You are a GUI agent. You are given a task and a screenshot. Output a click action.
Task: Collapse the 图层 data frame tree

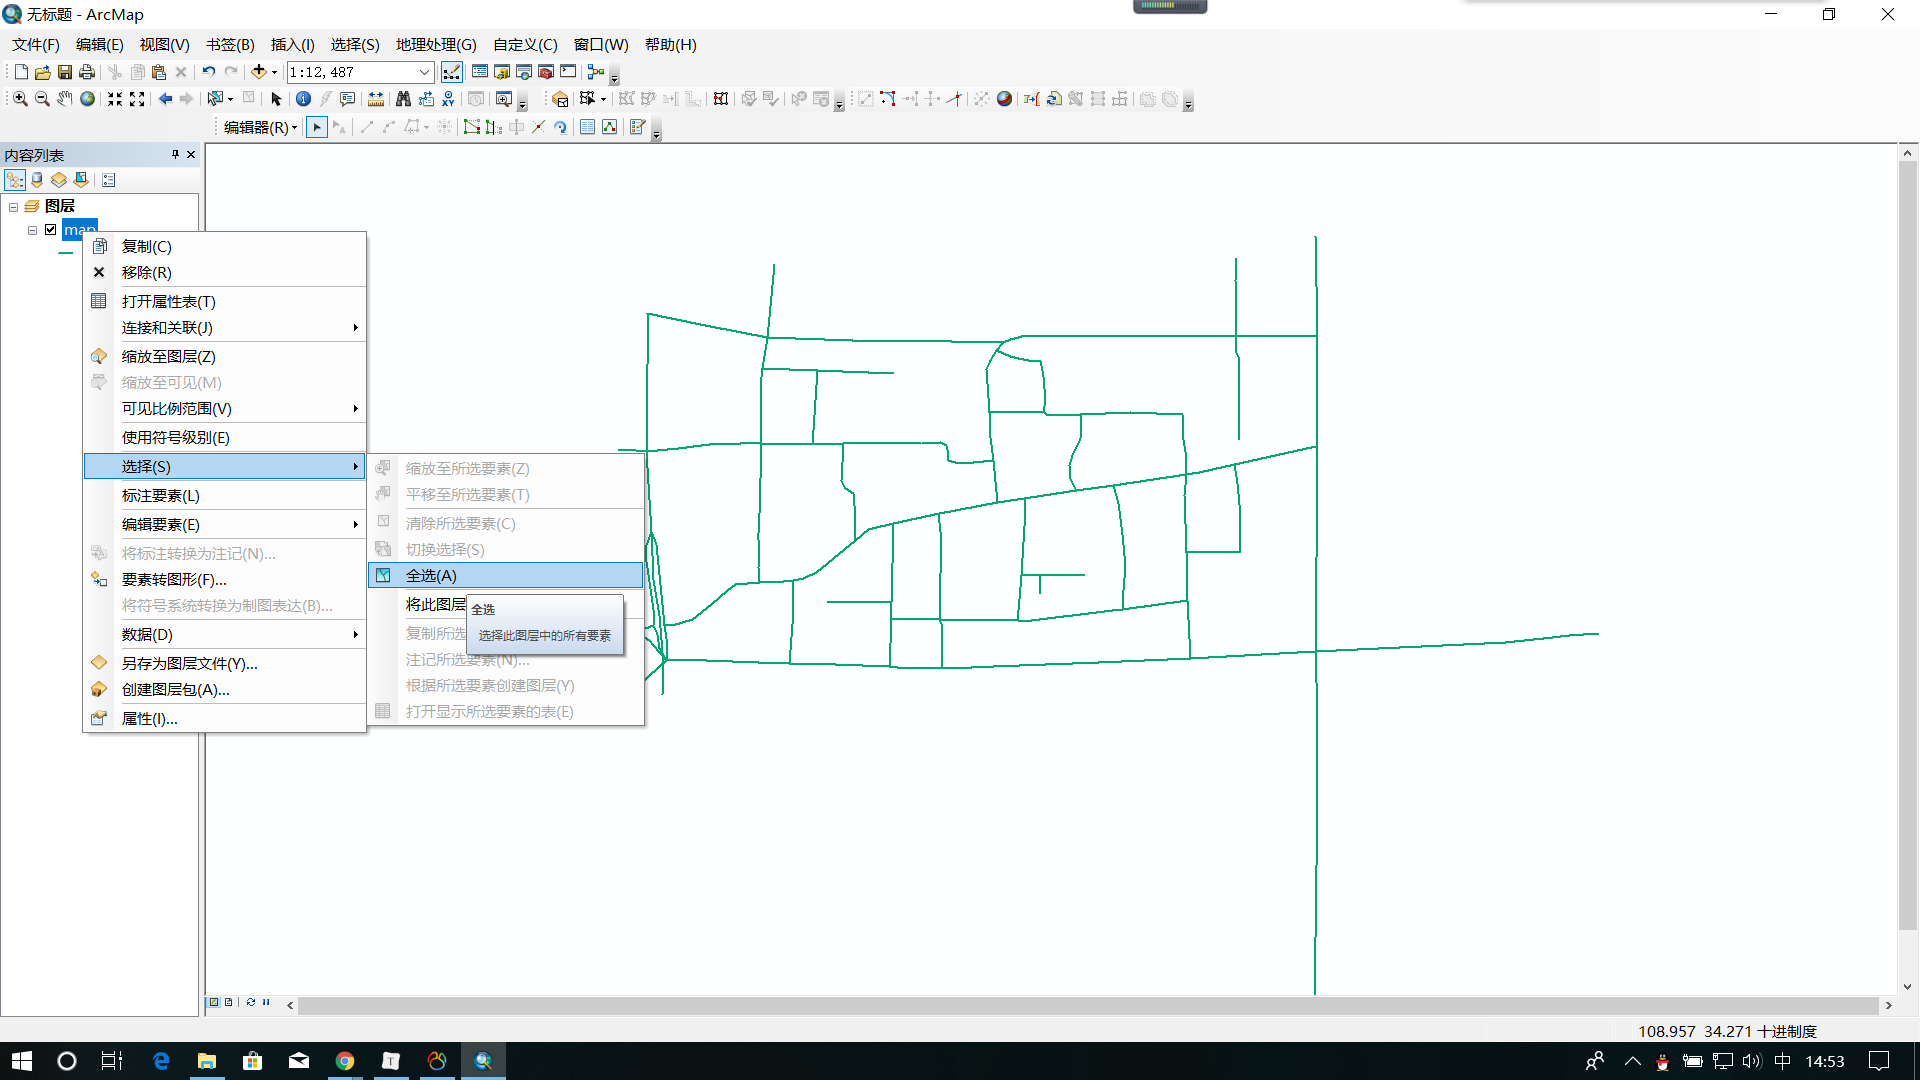tap(14, 207)
